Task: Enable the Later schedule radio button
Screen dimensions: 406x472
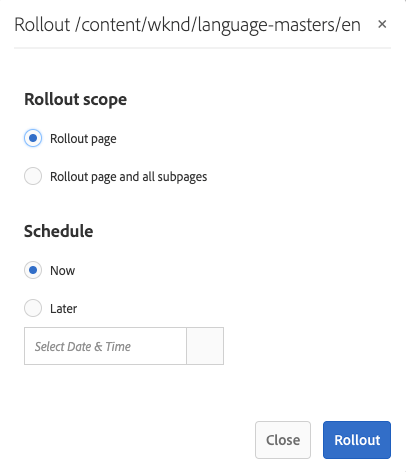Action: [x=33, y=308]
